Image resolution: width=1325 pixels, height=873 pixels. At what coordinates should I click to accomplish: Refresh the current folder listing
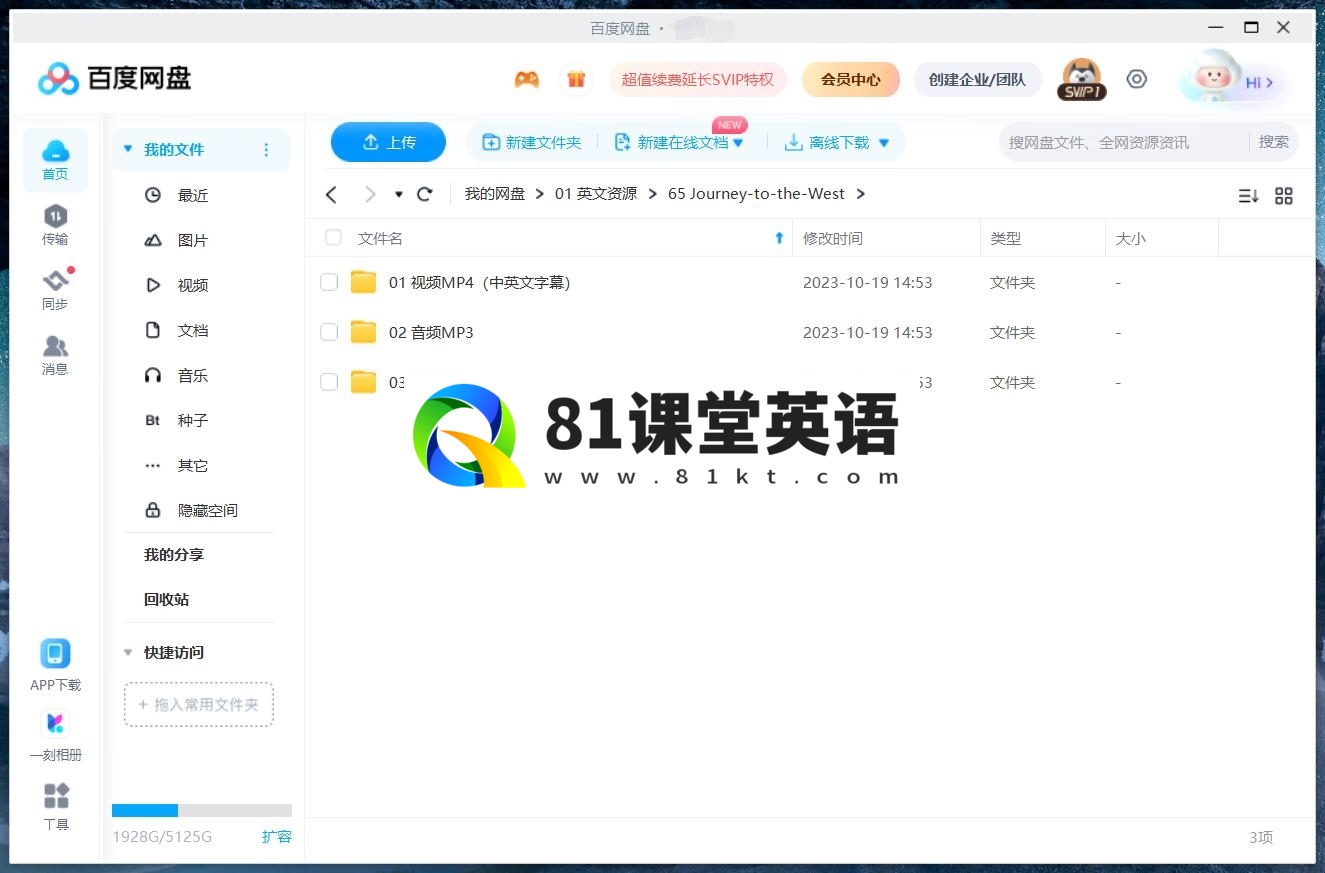425,194
